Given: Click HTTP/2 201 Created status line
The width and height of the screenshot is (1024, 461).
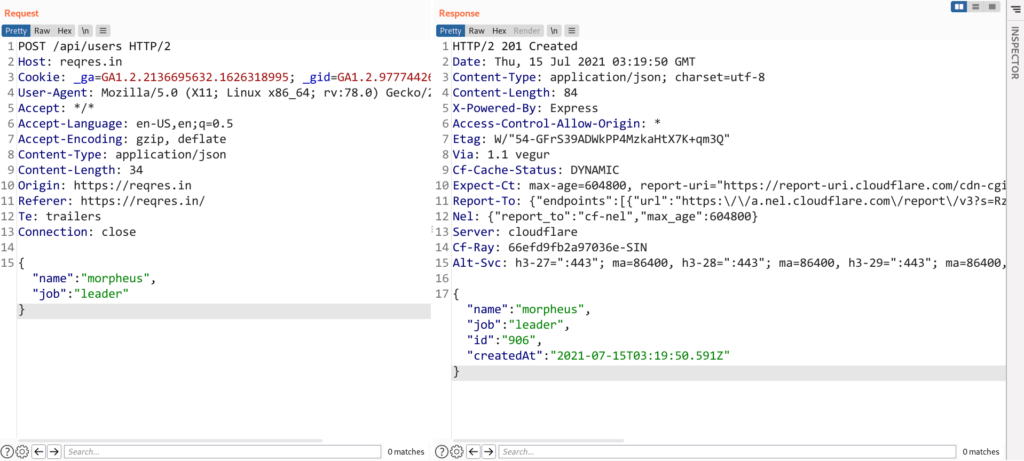Looking at the screenshot, I should click(x=515, y=46).
